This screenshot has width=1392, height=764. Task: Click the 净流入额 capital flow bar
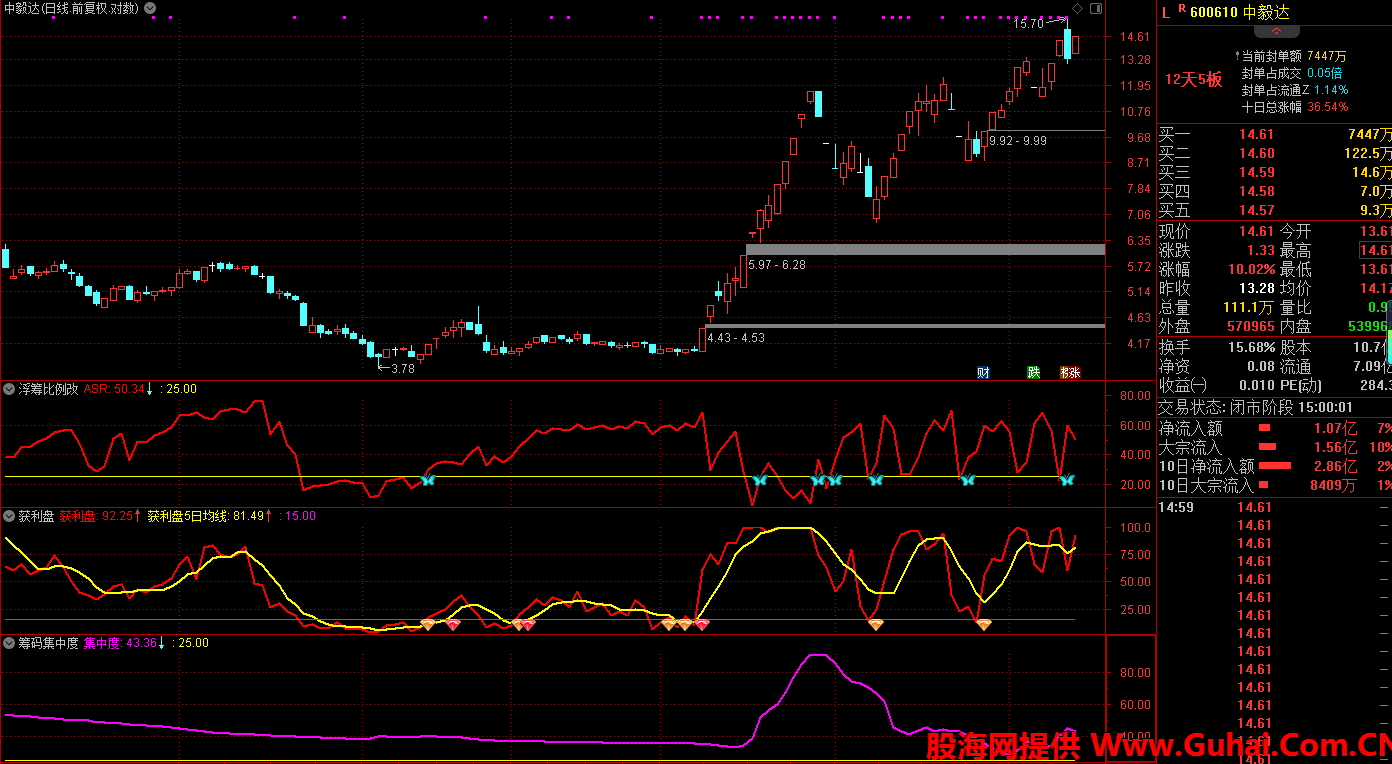click(x=1264, y=428)
